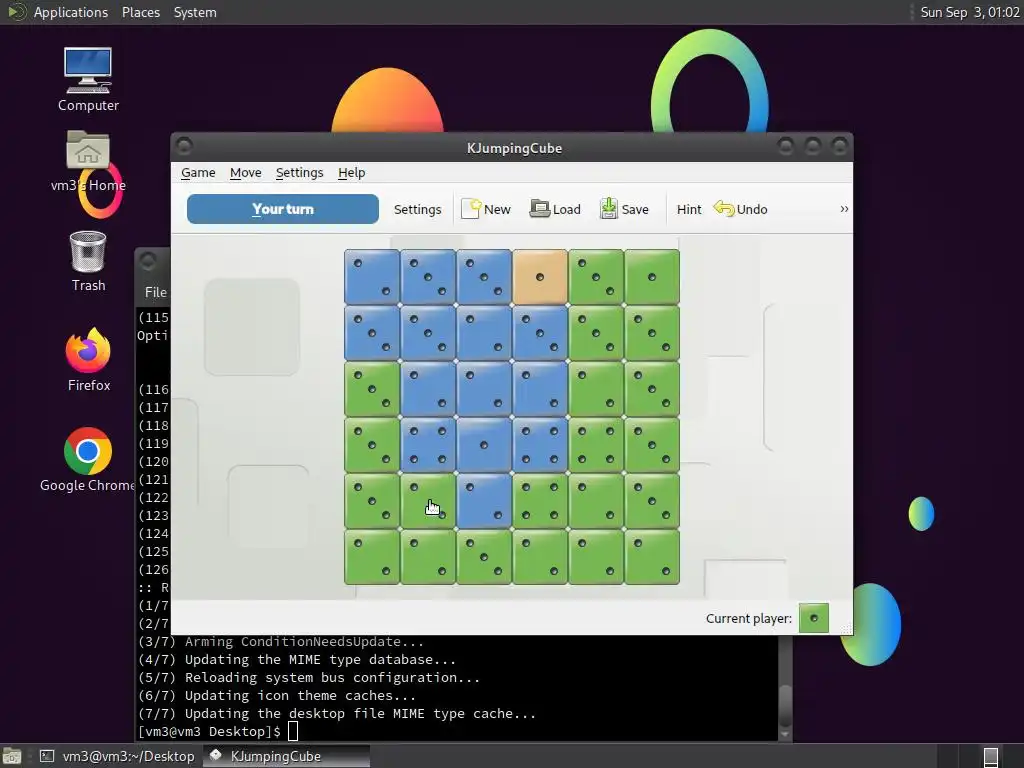Click the tan neutral cube in top row

pos(539,277)
